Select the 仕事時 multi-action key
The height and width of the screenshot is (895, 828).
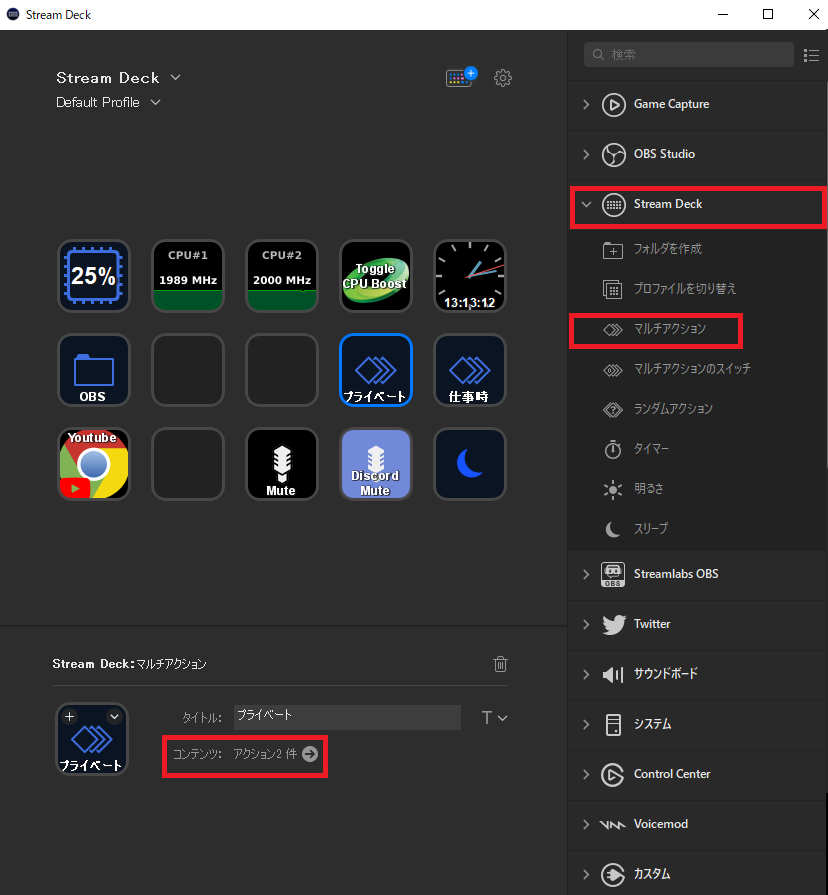click(x=470, y=370)
